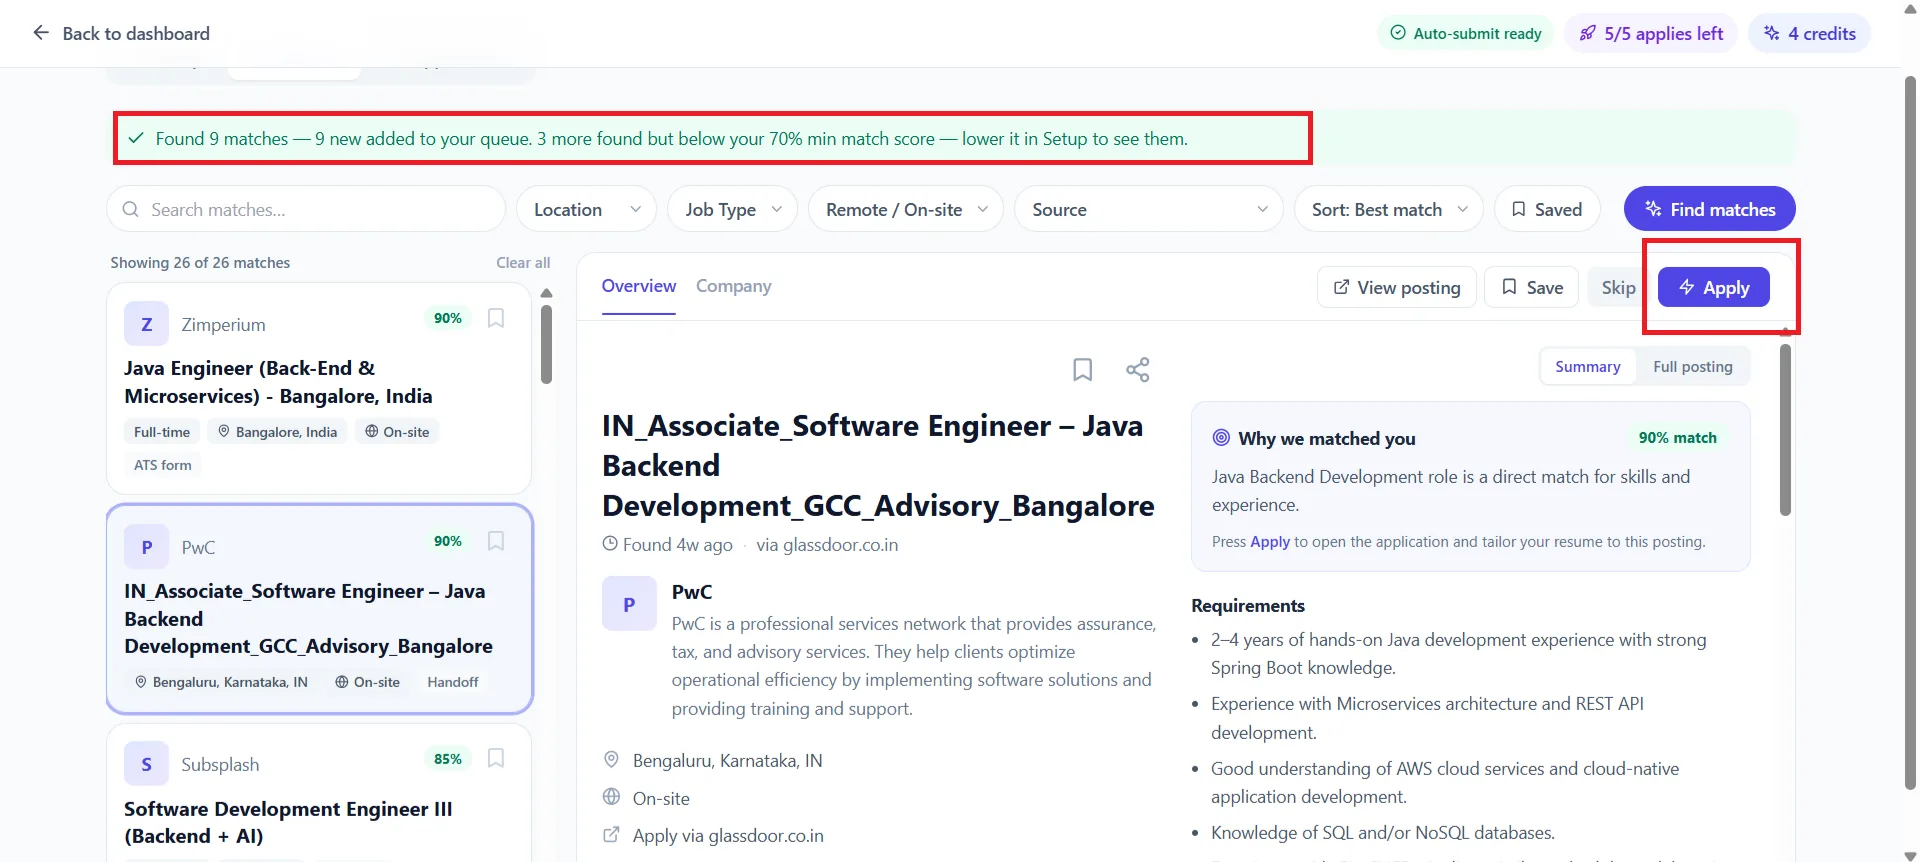This screenshot has height=862, width=1920.
Task: Click the Bengaluru, Karnataka, IN tag on PwC card
Action: point(221,682)
